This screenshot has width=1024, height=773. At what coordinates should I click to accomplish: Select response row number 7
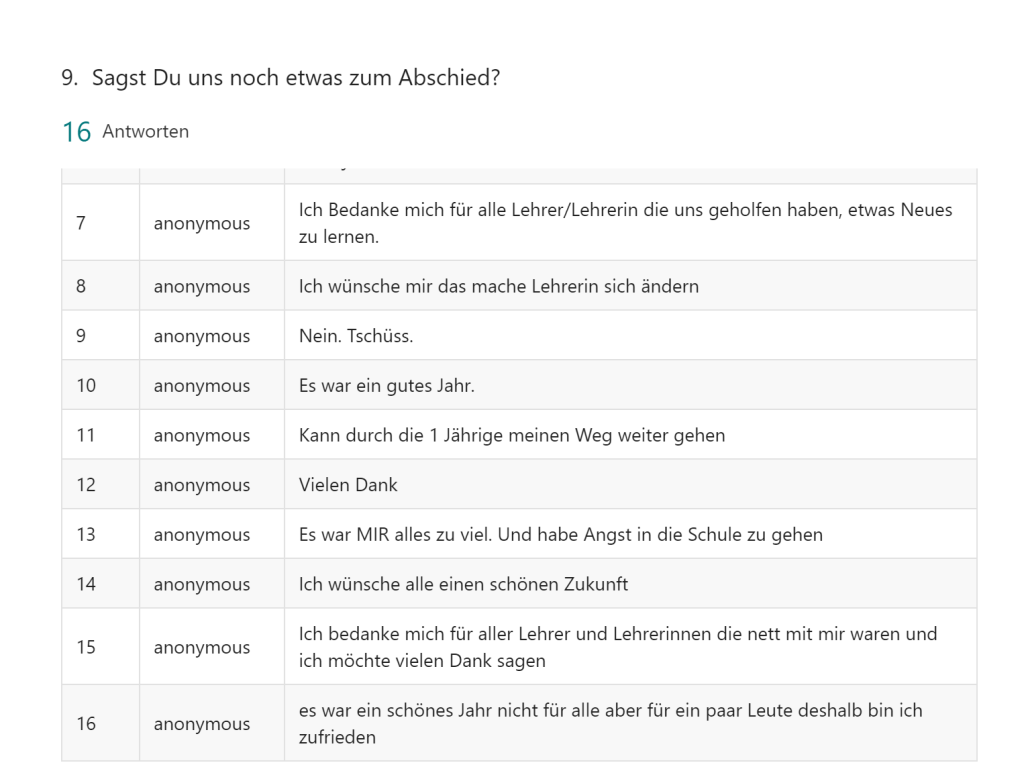80,223
